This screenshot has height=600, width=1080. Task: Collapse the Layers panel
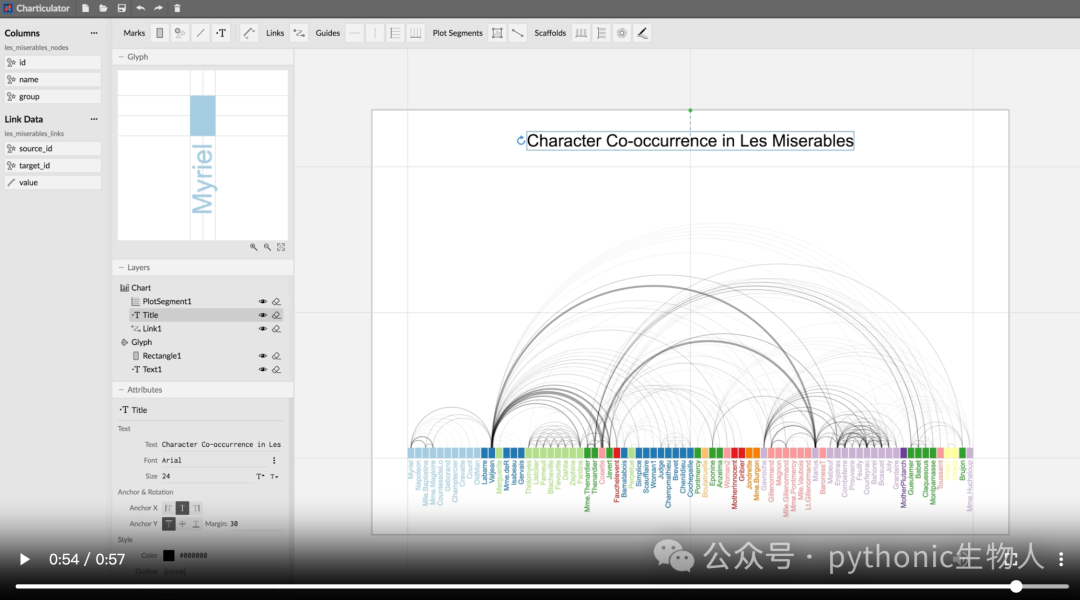121,267
